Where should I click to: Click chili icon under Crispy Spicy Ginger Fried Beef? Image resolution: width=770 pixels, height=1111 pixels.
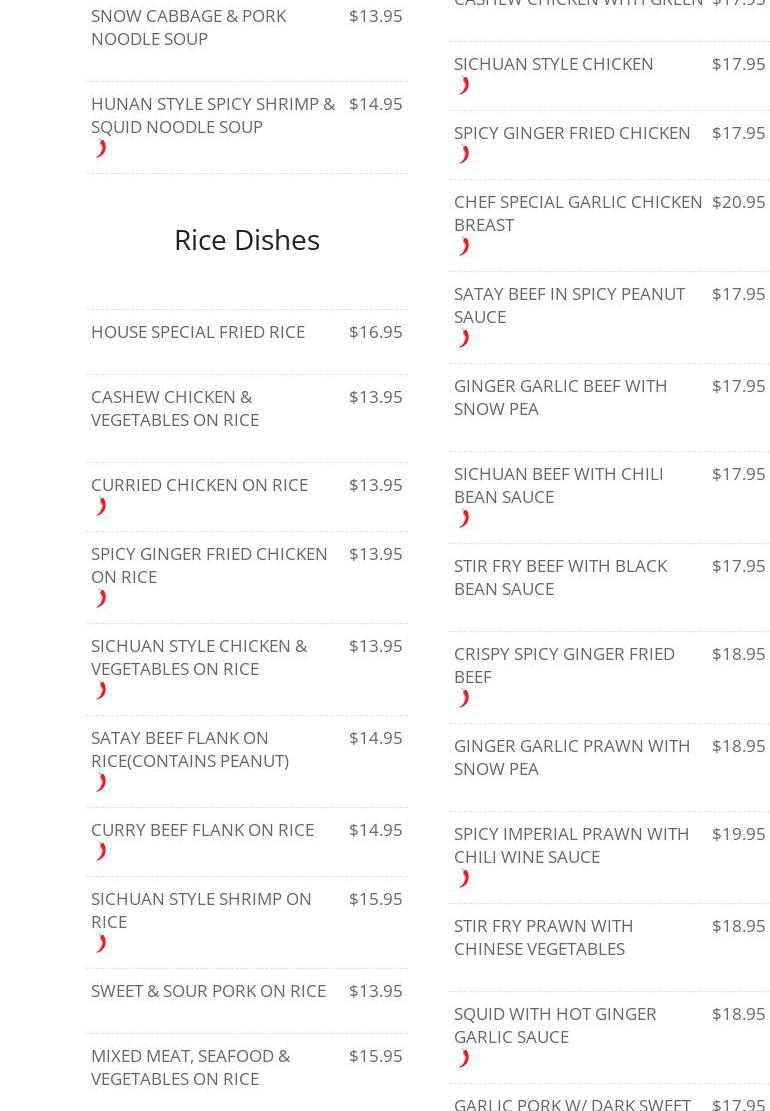pos(464,699)
